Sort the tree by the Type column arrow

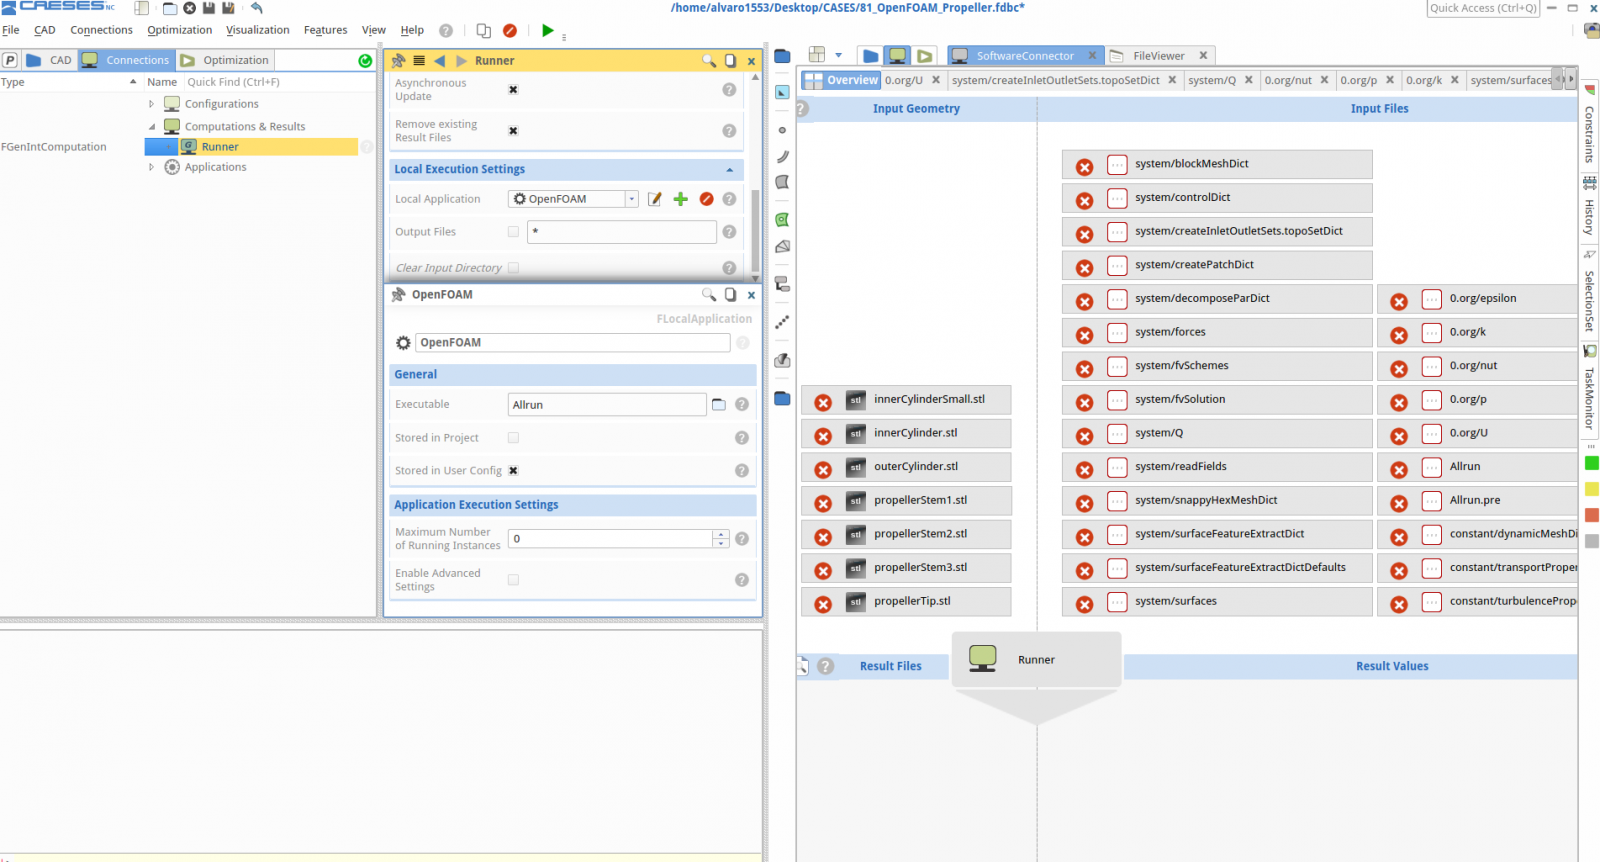click(x=133, y=82)
